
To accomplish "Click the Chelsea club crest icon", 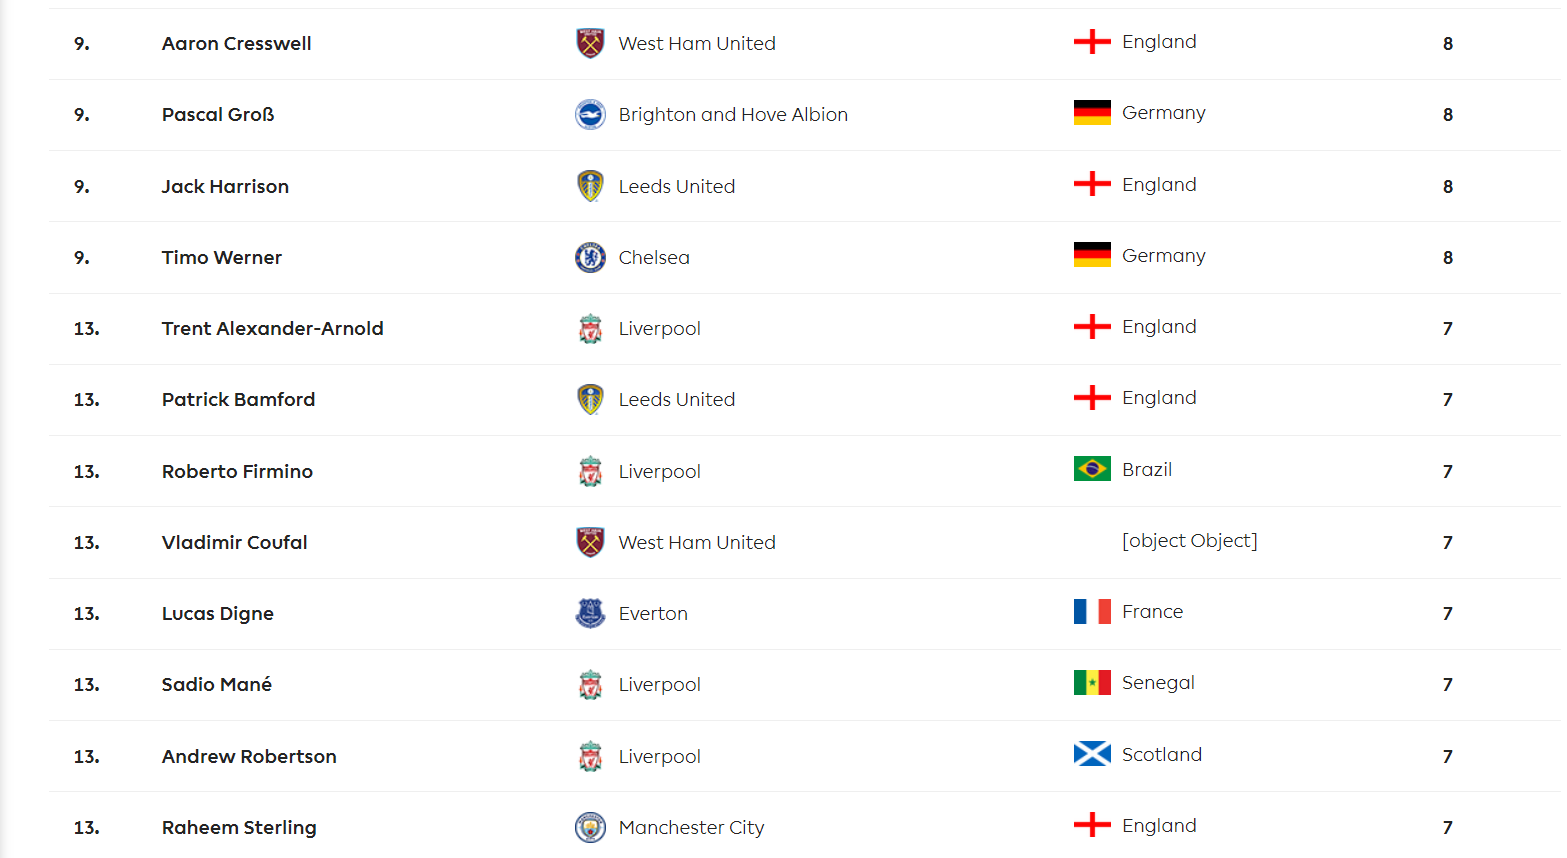I will (x=590, y=257).
